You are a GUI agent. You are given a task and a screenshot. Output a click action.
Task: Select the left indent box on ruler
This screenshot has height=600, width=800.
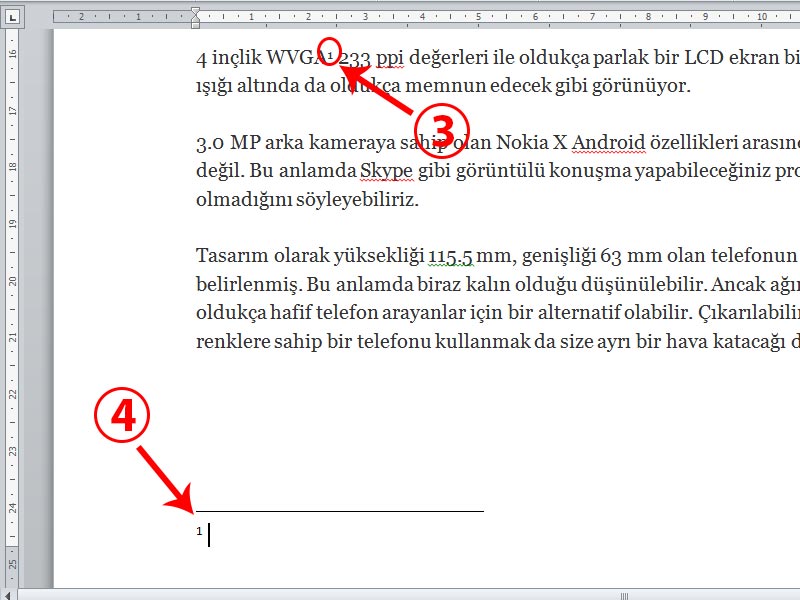(195, 25)
